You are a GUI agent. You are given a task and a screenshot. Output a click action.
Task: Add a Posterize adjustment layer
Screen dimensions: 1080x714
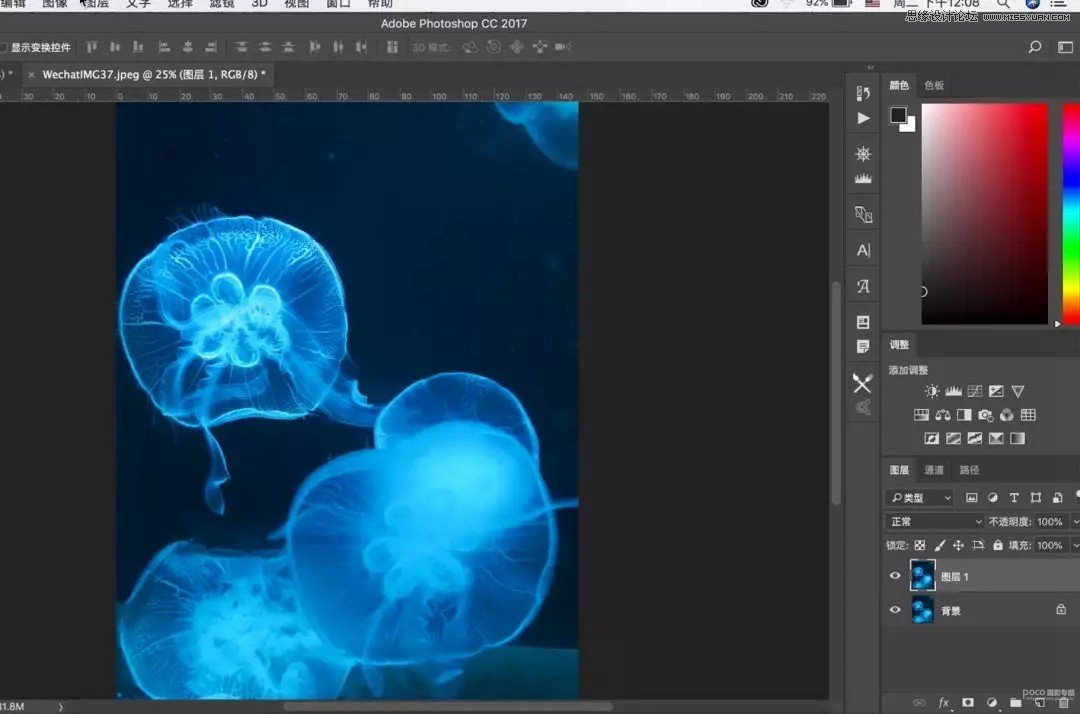pyautogui.click(x=953, y=438)
